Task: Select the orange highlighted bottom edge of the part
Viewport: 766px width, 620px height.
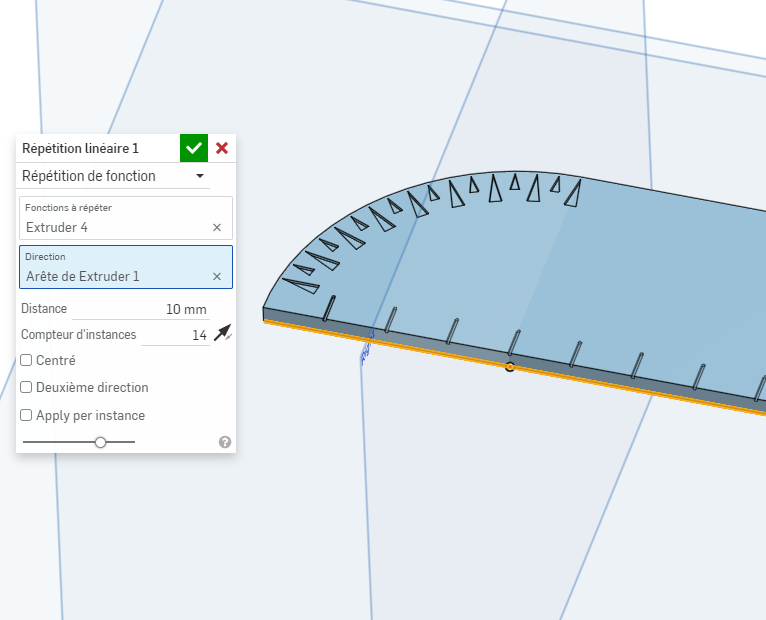Action: tap(600, 383)
